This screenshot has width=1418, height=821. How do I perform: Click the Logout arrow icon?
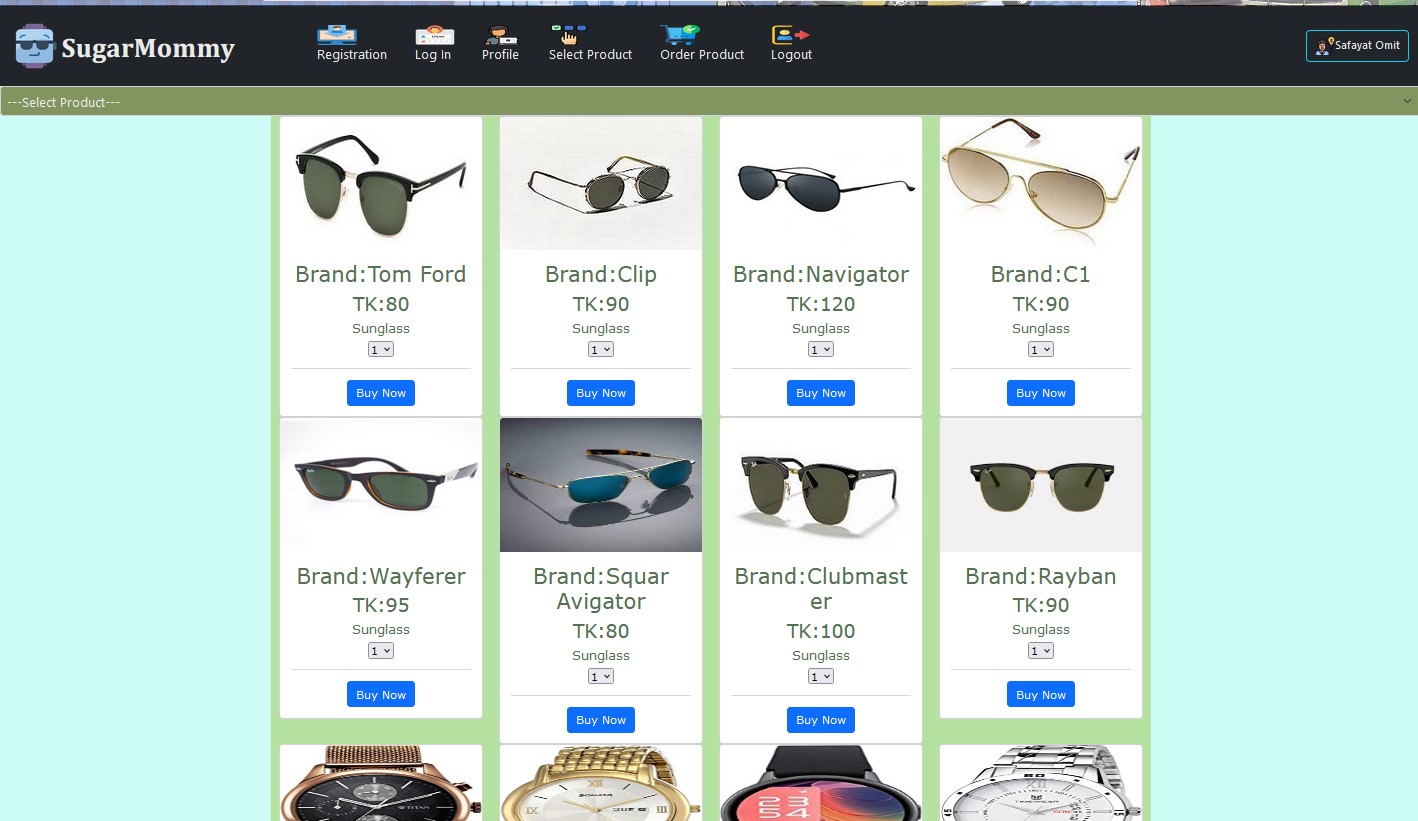coord(790,34)
